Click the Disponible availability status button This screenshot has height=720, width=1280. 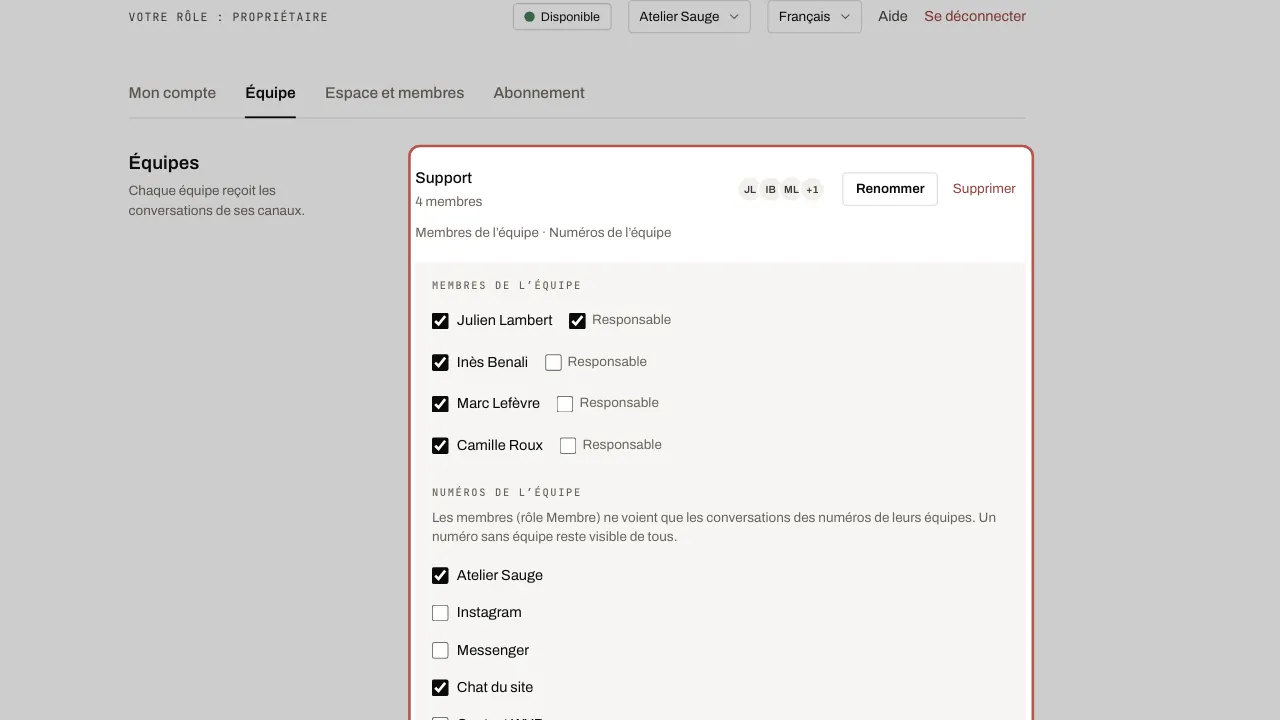pyautogui.click(x=562, y=17)
